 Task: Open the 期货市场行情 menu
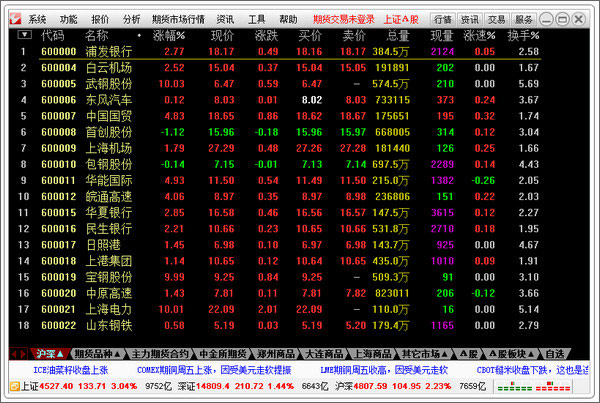click(x=178, y=20)
